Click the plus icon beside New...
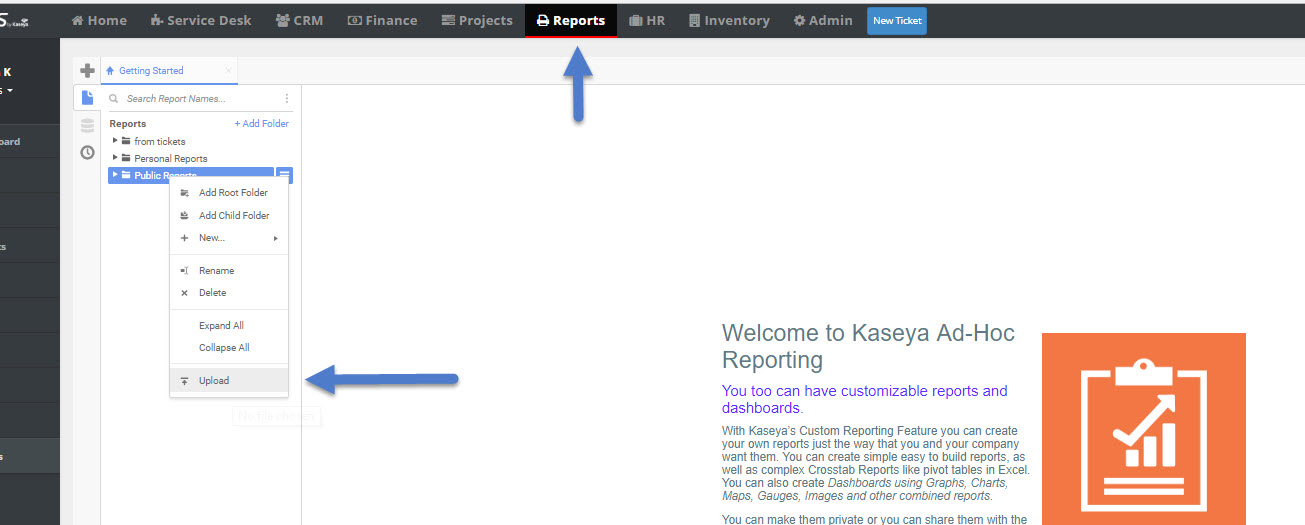Image resolution: width=1305 pixels, height=525 pixels. click(x=184, y=238)
